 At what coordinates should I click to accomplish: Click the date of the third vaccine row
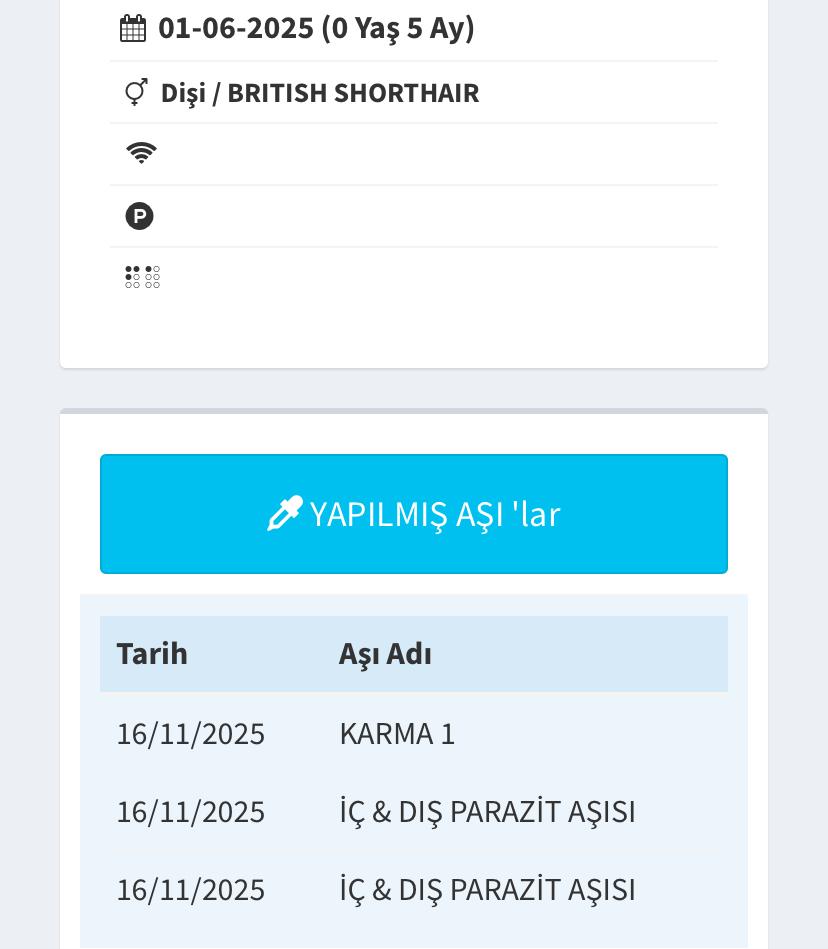(x=190, y=890)
